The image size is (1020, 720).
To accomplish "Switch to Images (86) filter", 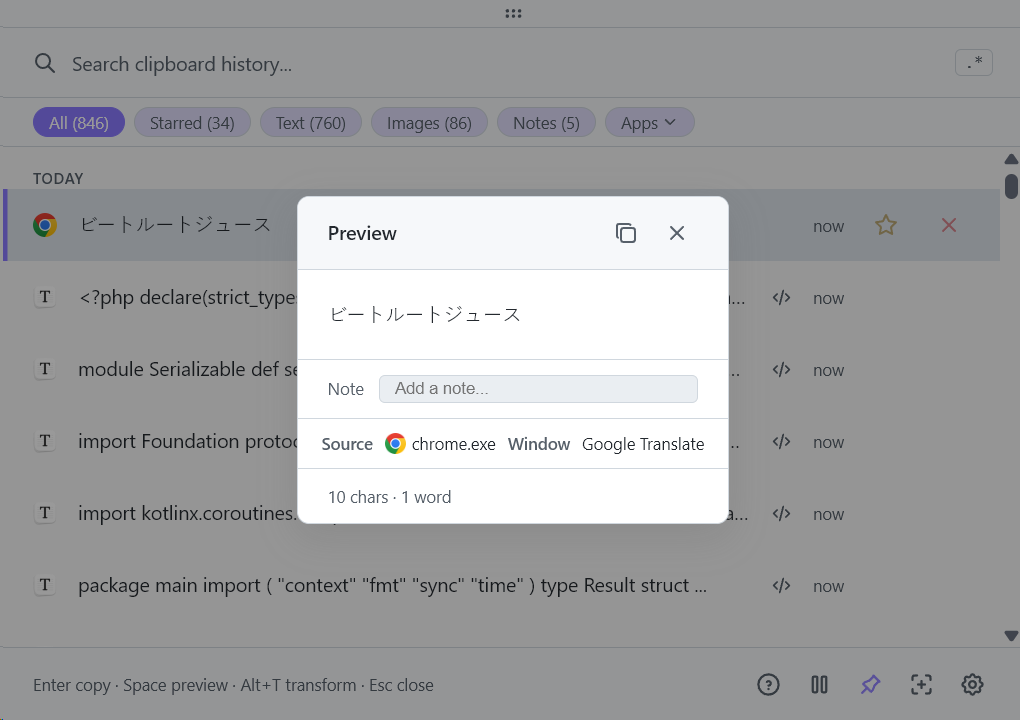I will pyautogui.click(x=429, y=123).
